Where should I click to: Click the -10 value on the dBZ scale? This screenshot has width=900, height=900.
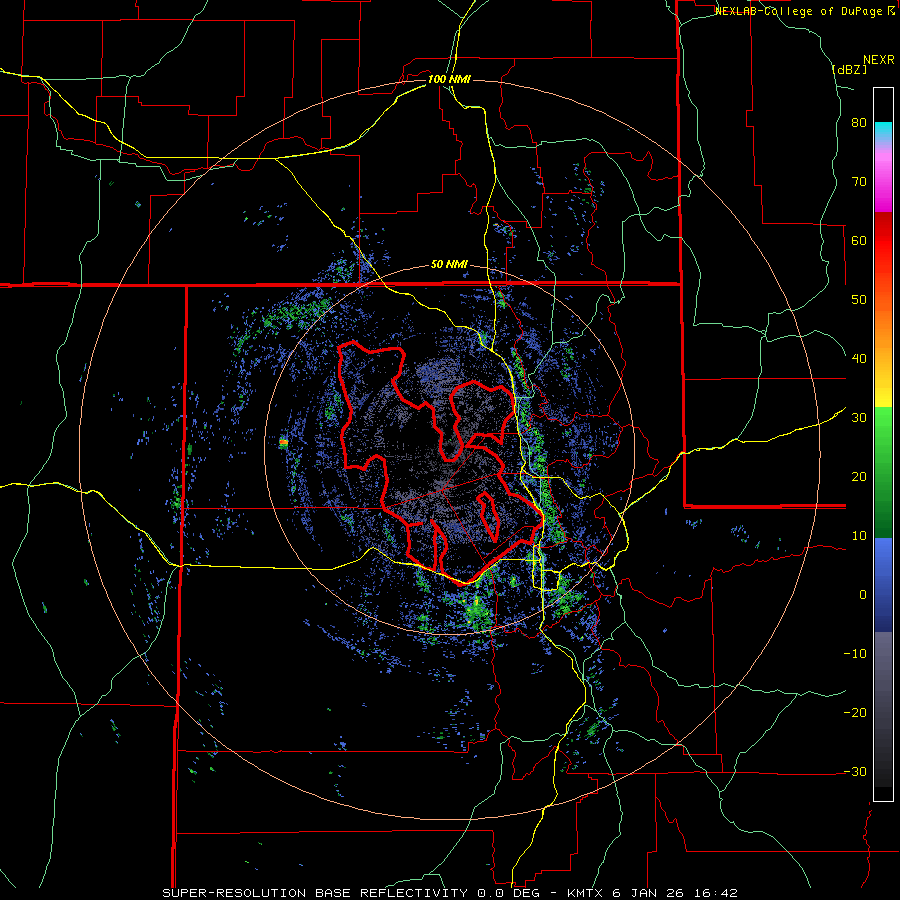pyautogui.click(x=855, y=654)
